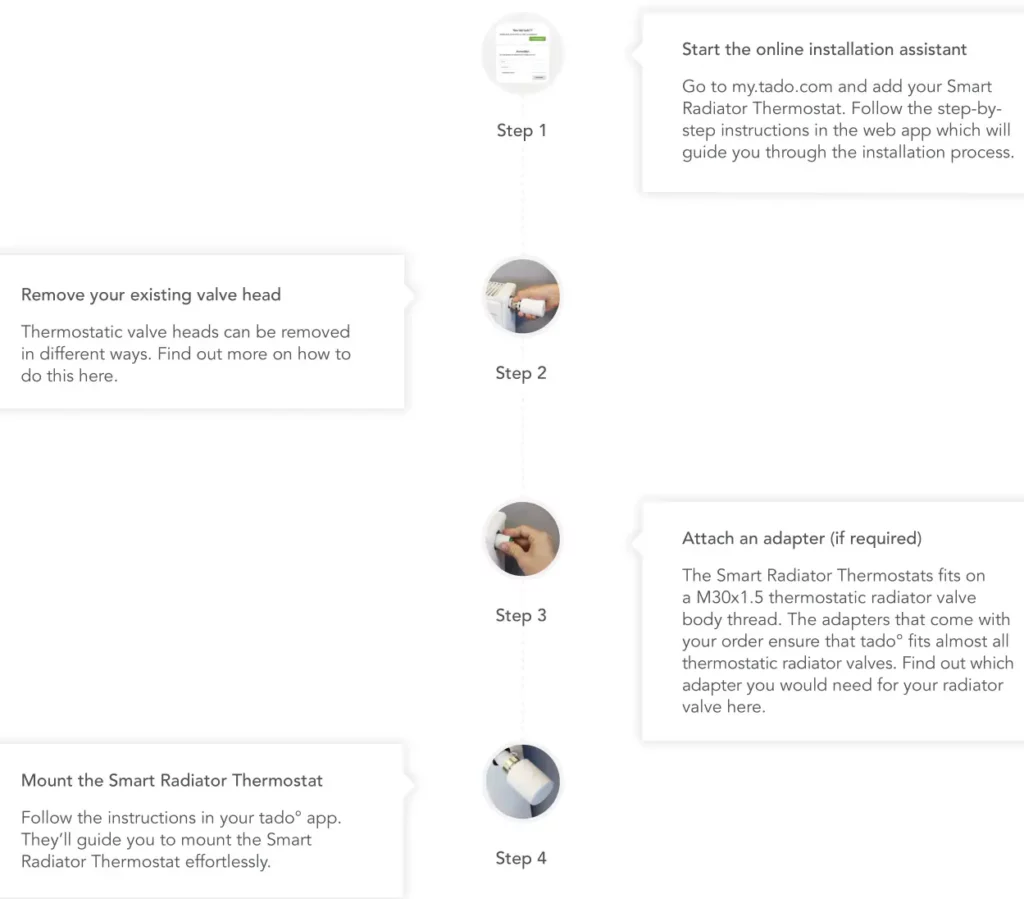
Task: Click the Step 1 instruction paragraph
Action: click(x=848, y=119)
